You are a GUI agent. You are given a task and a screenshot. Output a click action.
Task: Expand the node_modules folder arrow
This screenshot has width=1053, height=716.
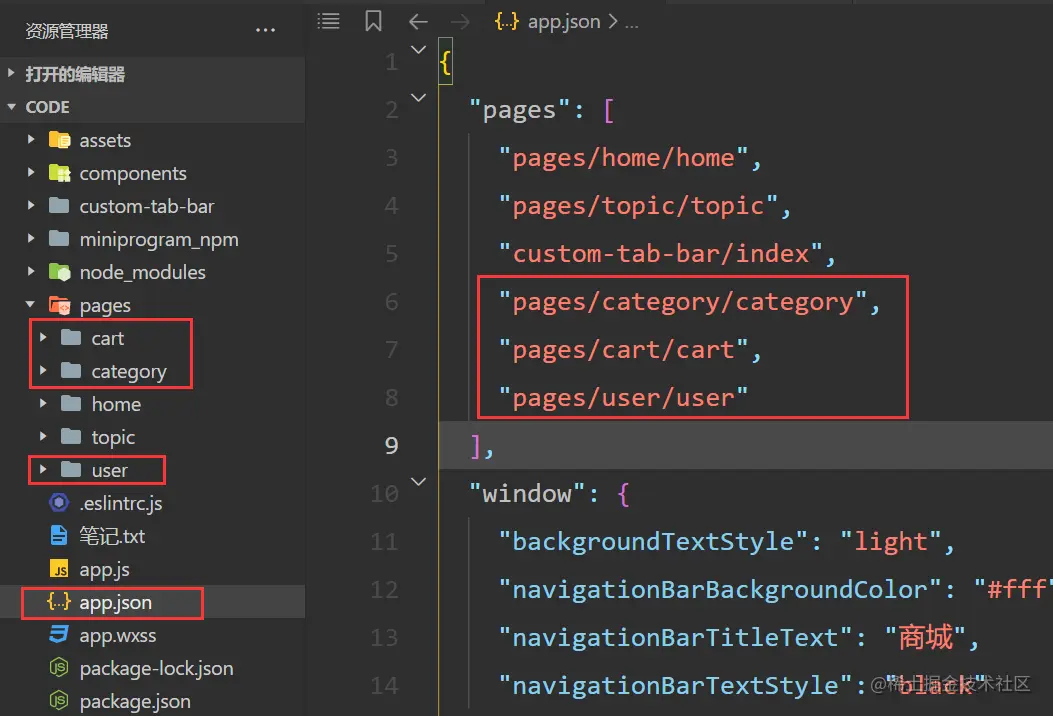[31, 271]
